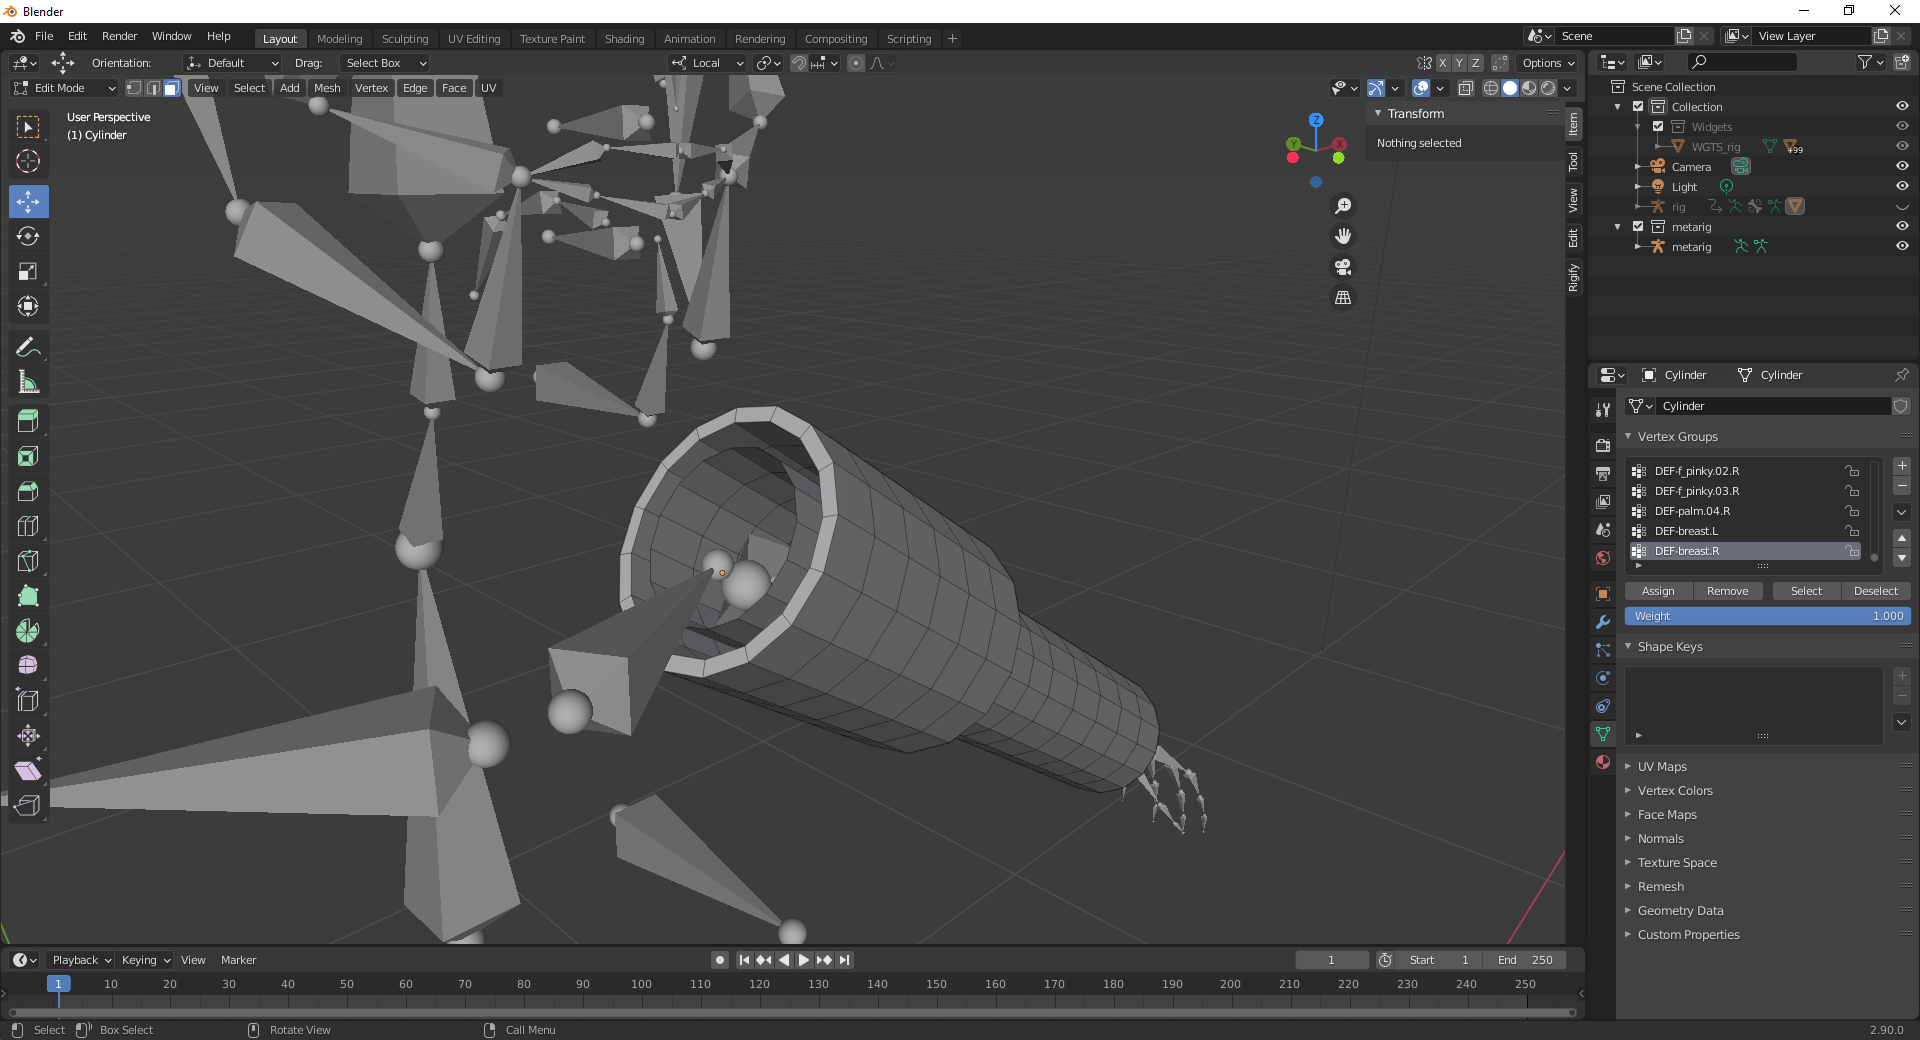Screen dimensions: 1920x1040
Task: Click the Remove vertex group button
Action: coord(1727,591)
